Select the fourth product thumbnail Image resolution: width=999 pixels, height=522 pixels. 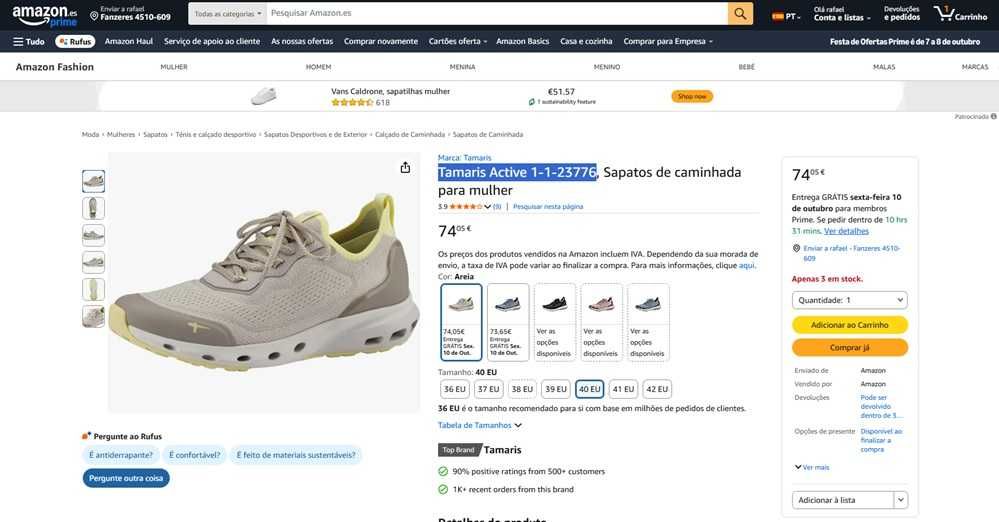(93, 262)
